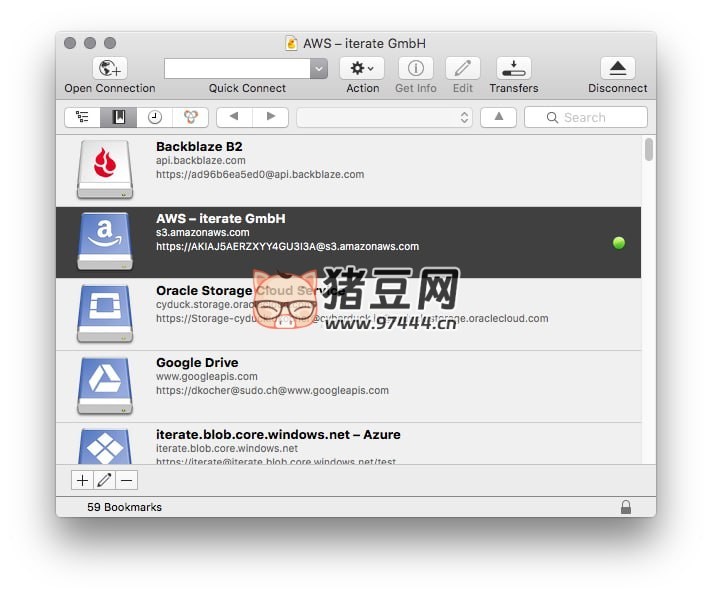
Task: Switch to the outline browser view
Action: (x=82, y=118)
